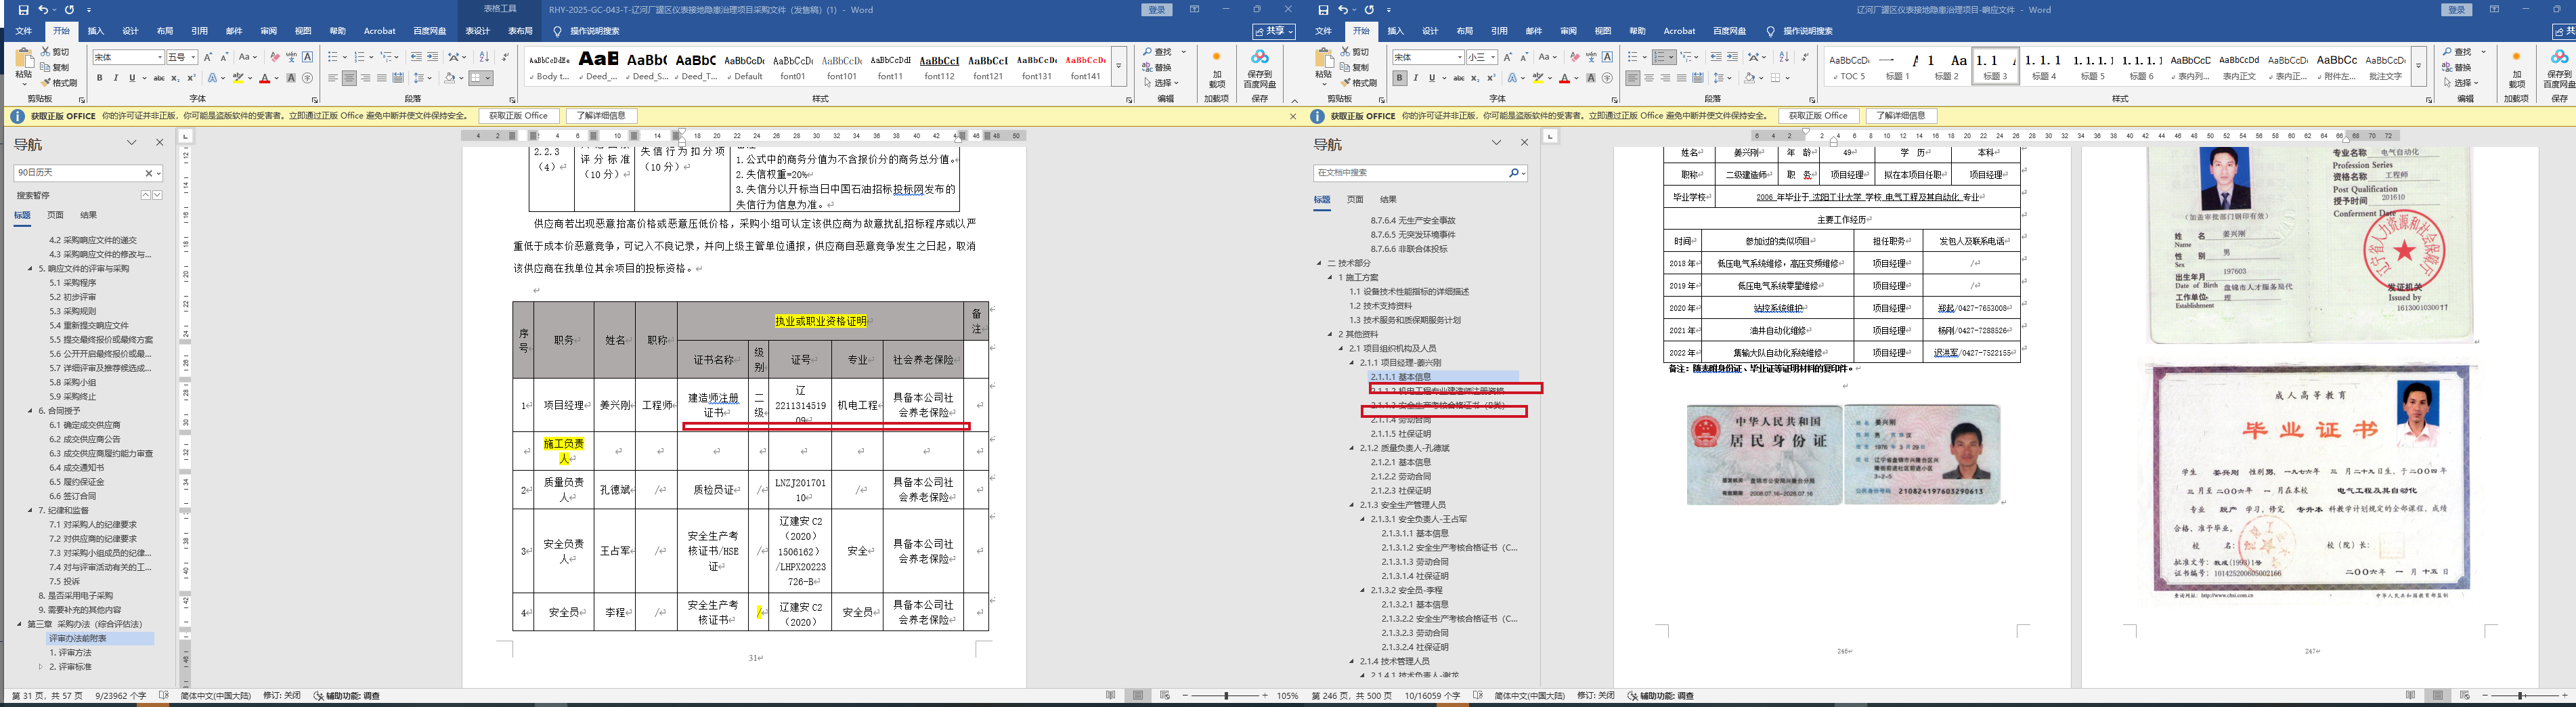Justify paragraph text in the left Word ribbon
The width and height of the screenshot is (2576, 707).
[x=382, y=78]
